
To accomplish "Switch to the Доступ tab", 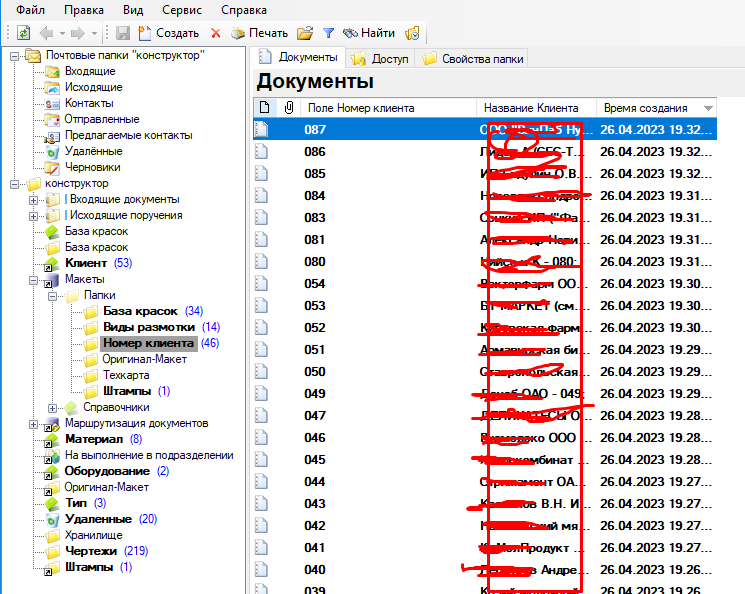I will tap(380, 59).
